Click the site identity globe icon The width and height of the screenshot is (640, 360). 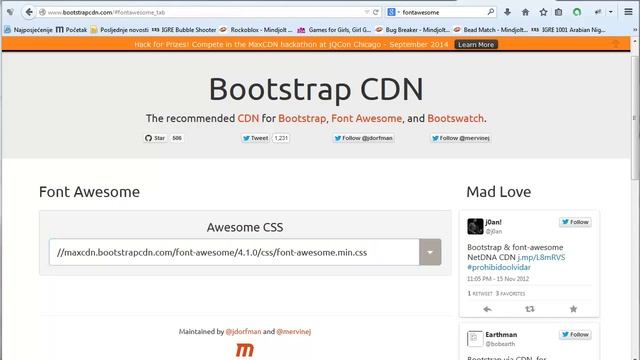42,12
